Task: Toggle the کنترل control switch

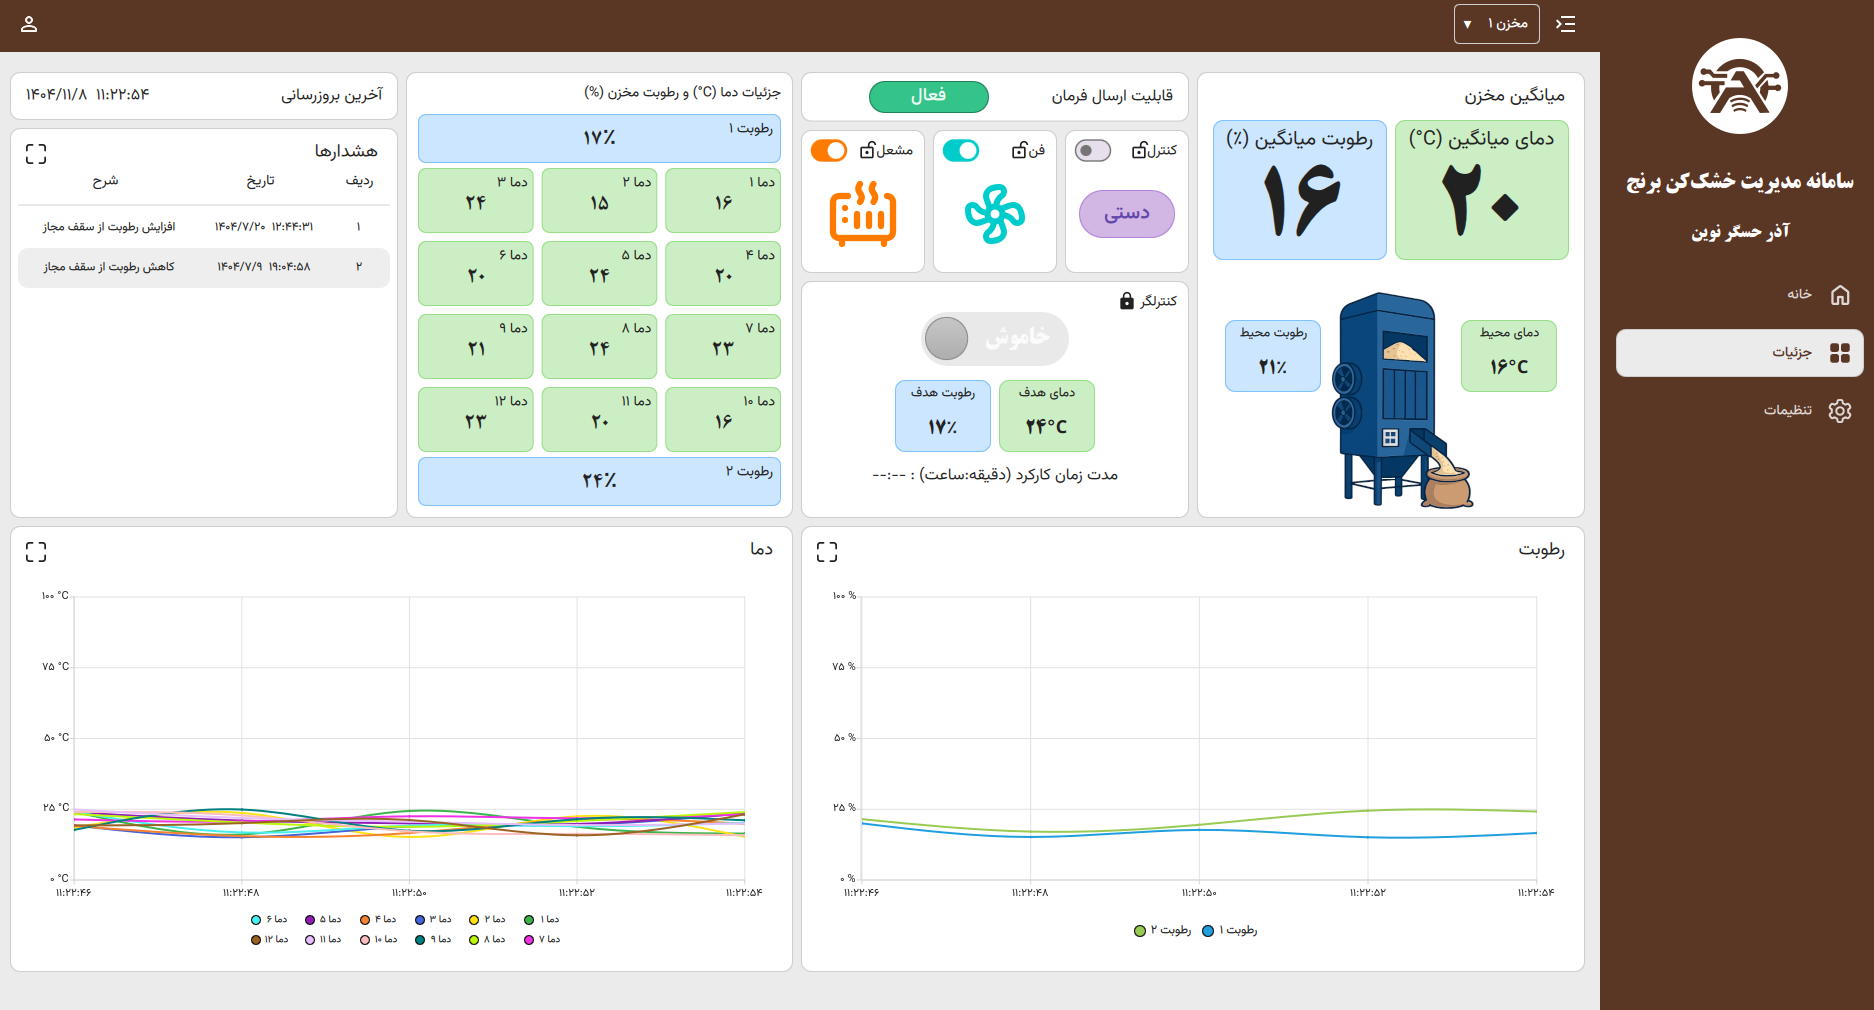Action: tap(1093, 150)
